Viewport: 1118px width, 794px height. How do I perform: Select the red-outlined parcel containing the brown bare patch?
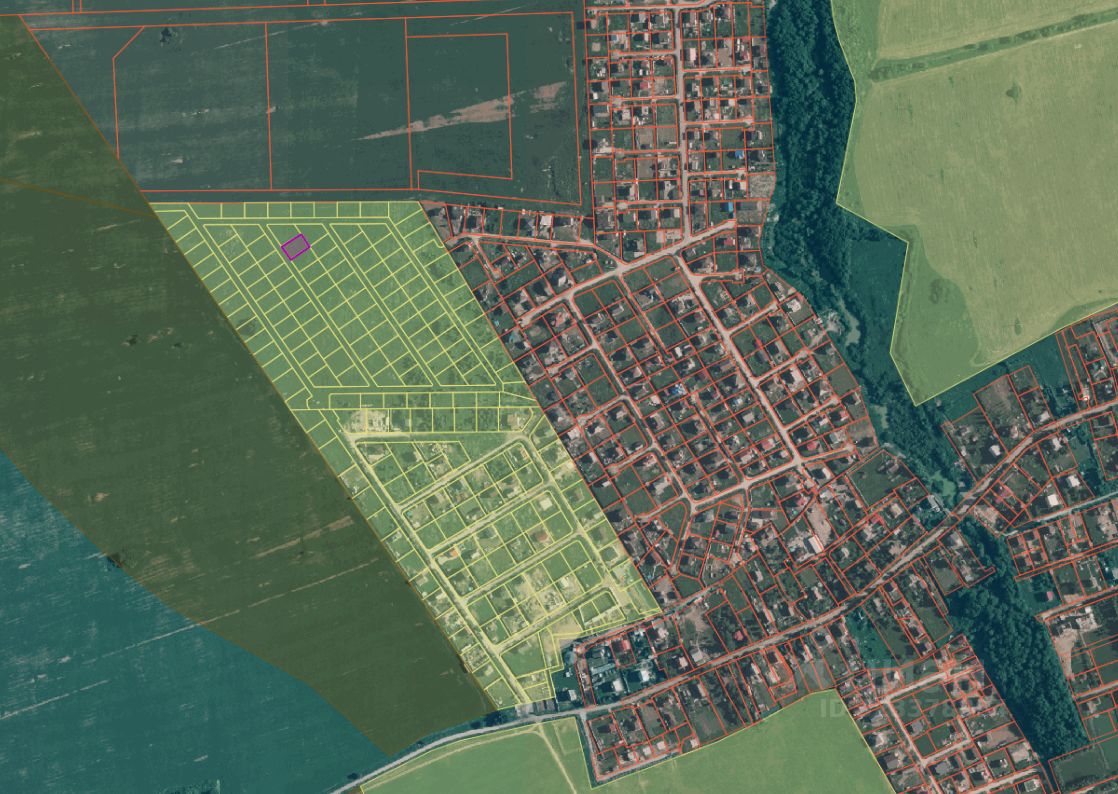point(458,105)
